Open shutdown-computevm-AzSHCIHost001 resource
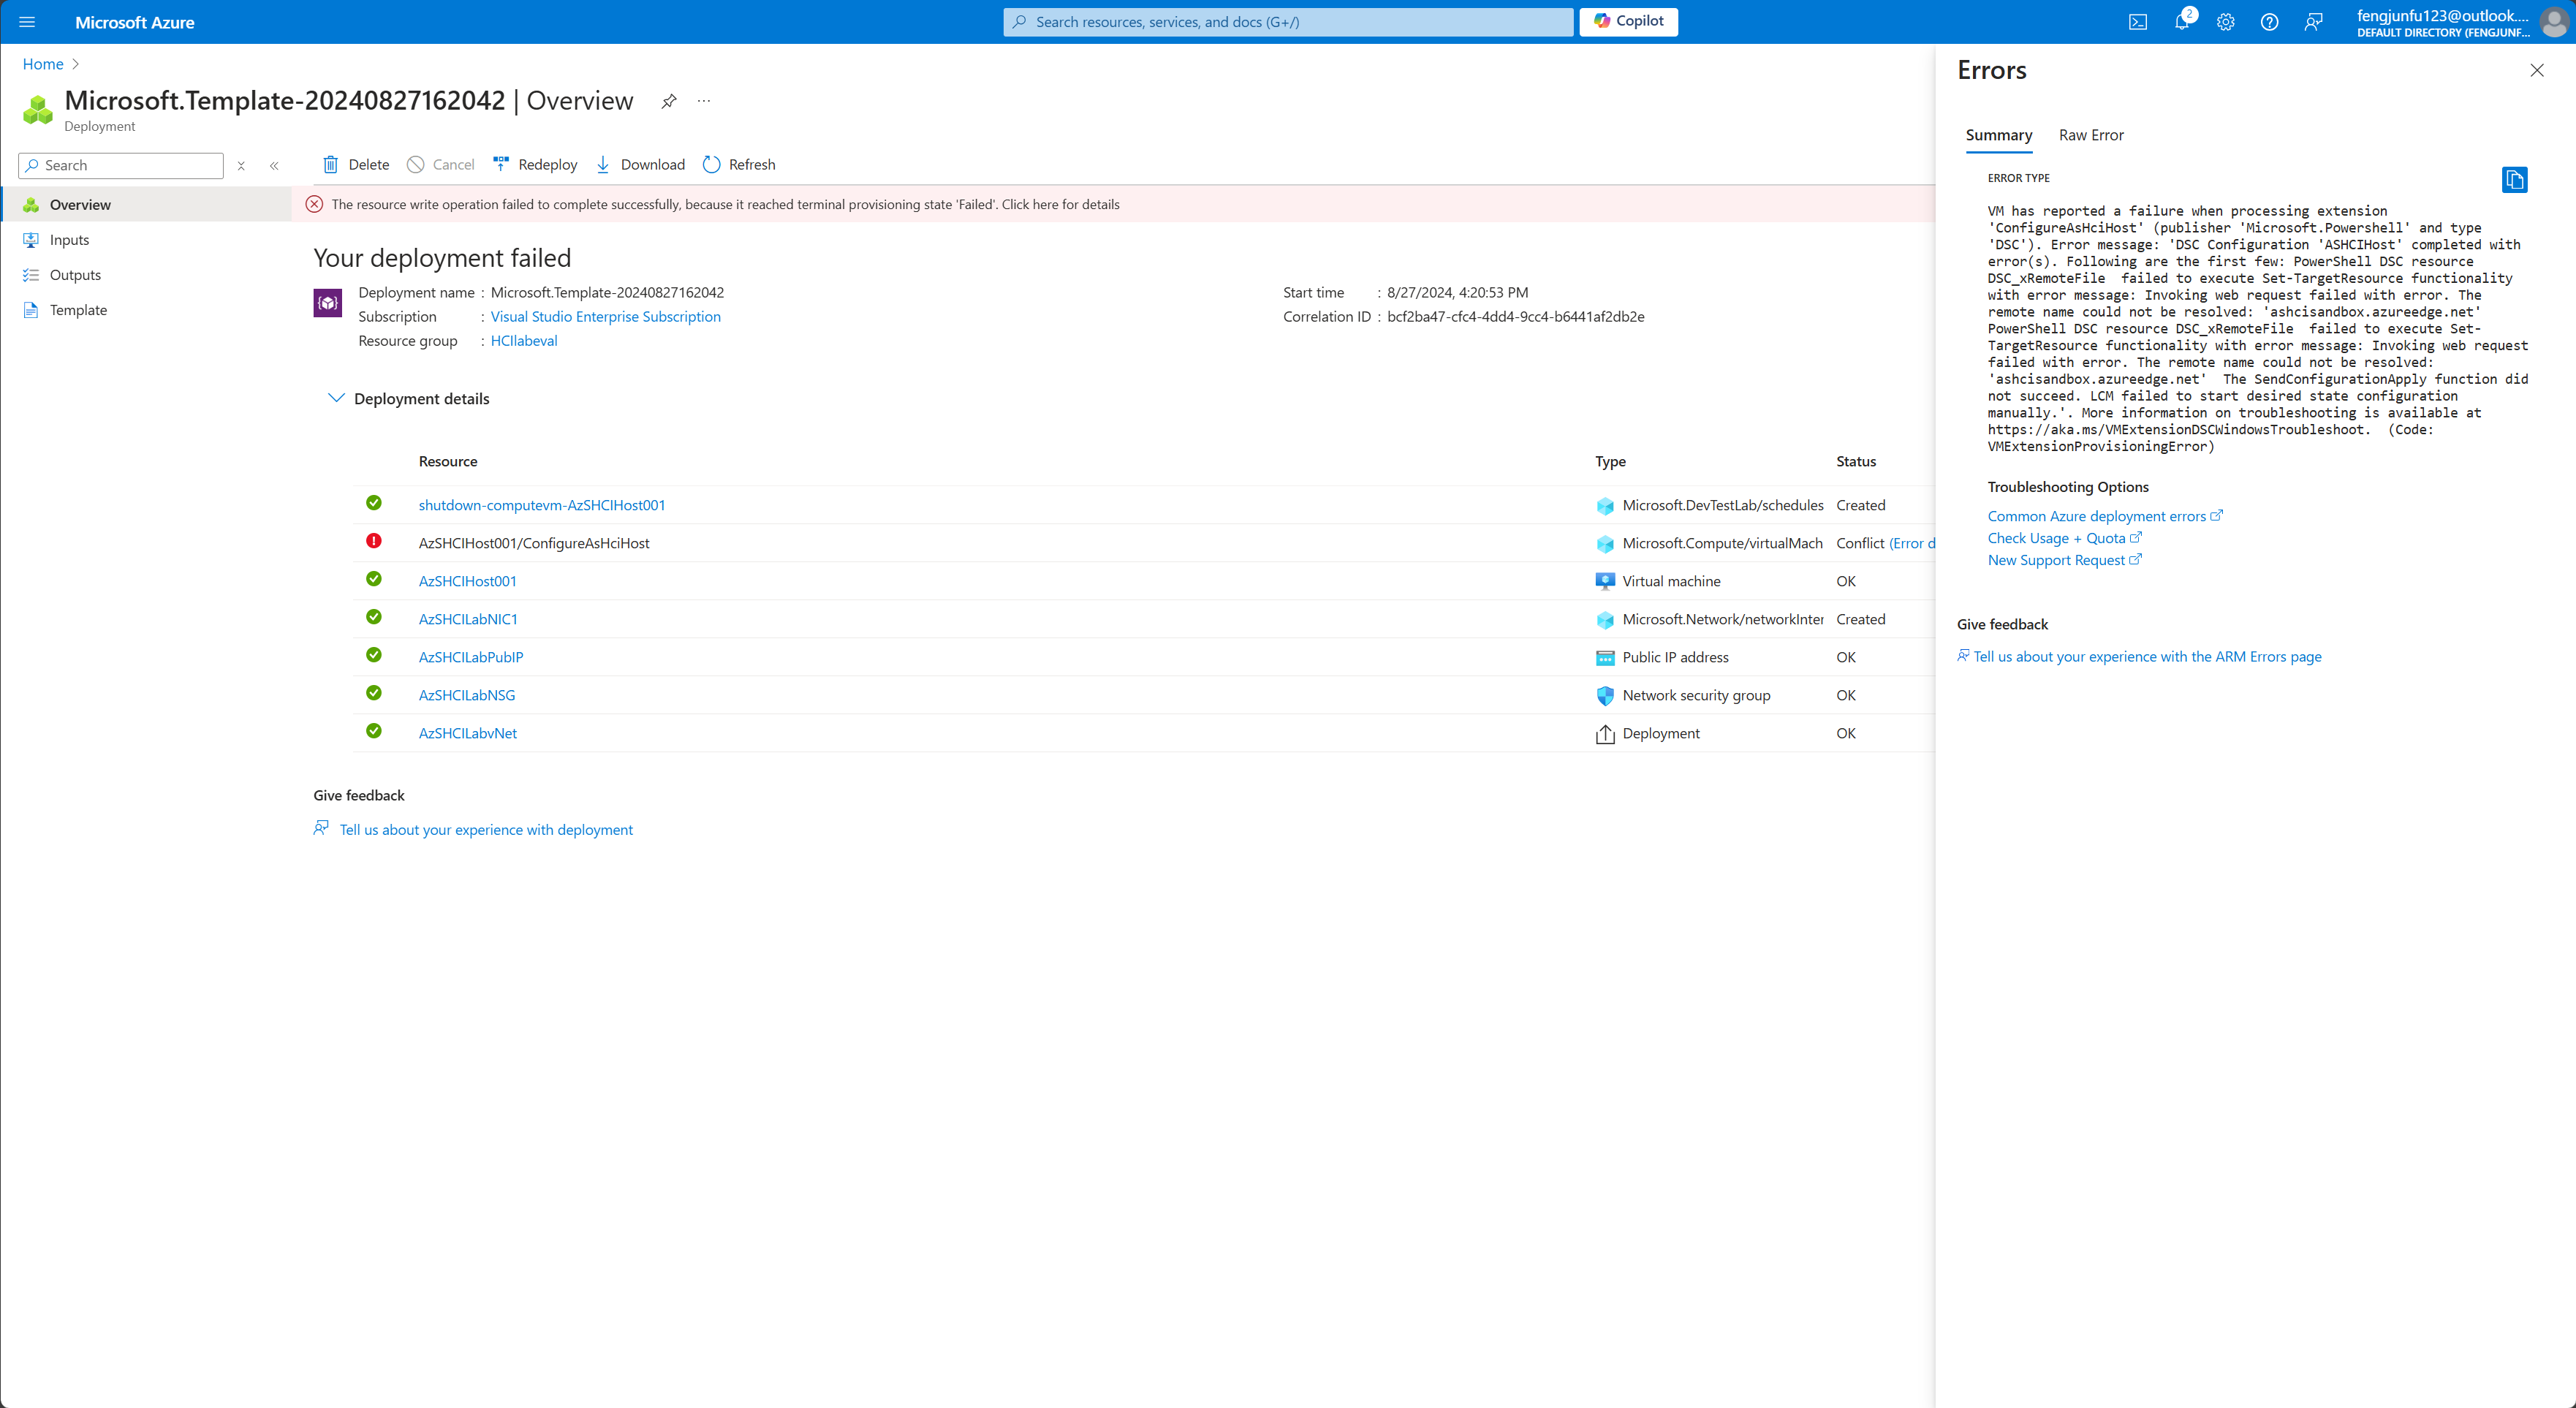2576x1408 pixels. click(542, 505)
